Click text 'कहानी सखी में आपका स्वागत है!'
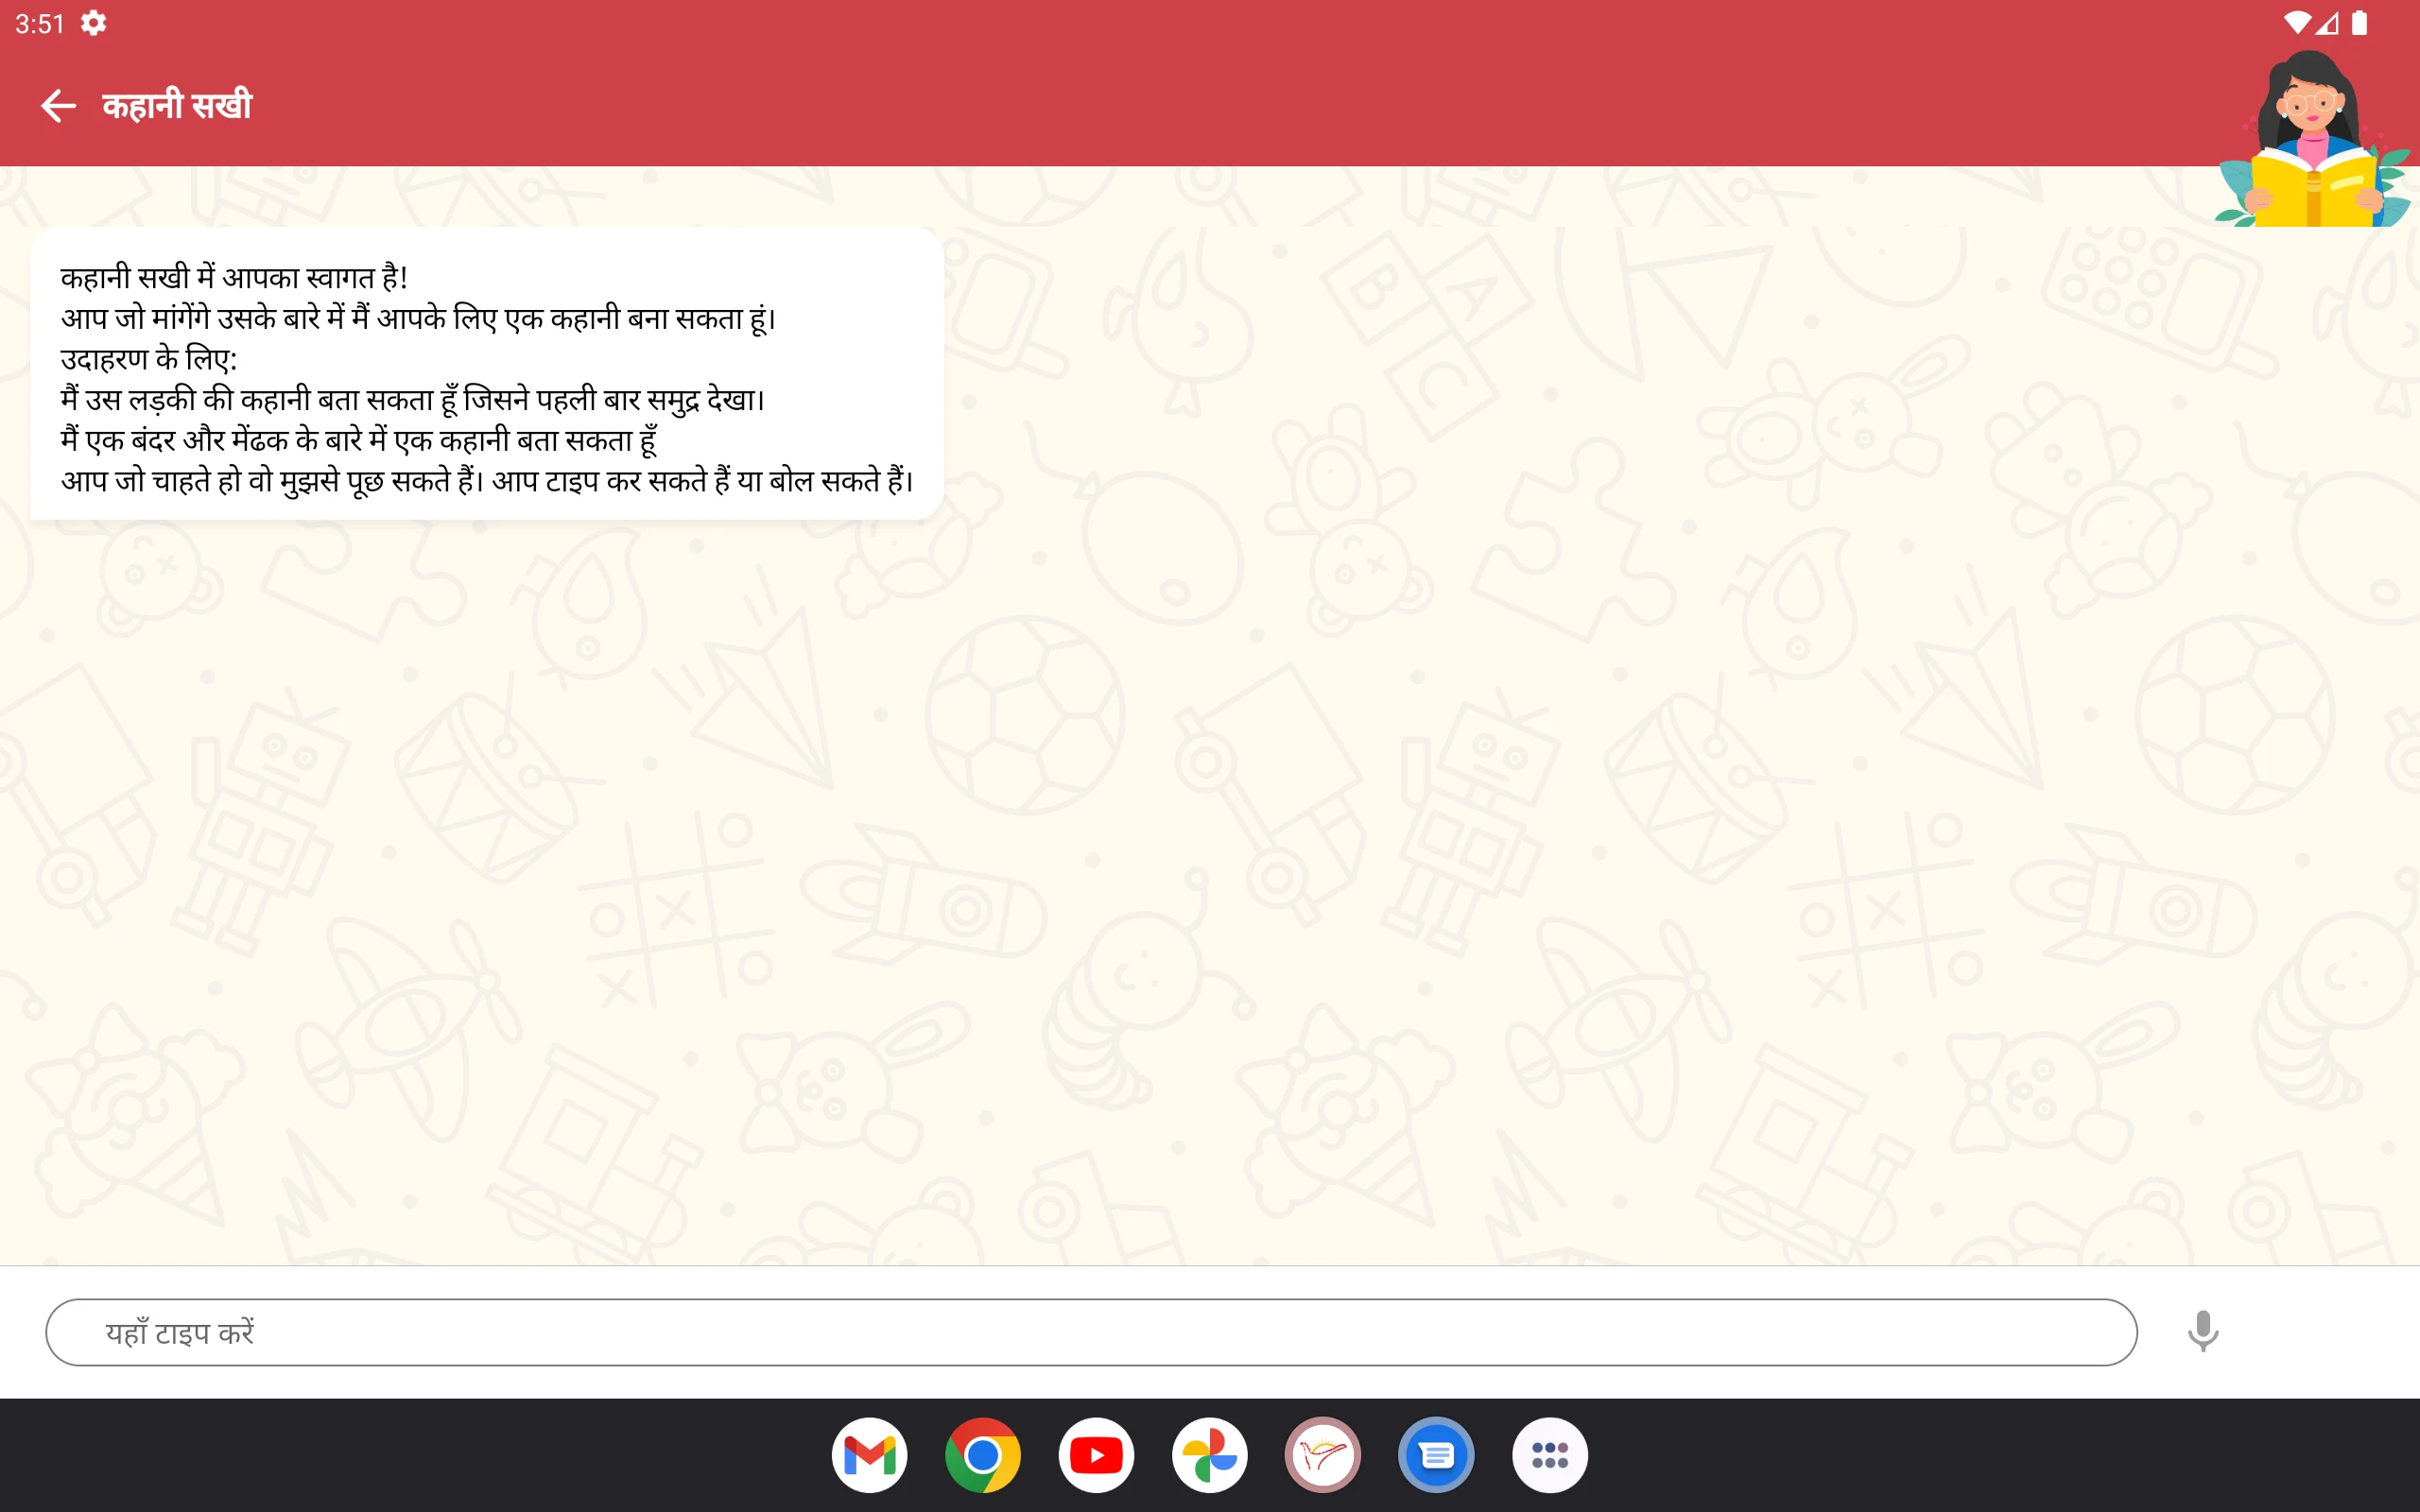This screenshot has width=2420, height=1512. point(234,277)
